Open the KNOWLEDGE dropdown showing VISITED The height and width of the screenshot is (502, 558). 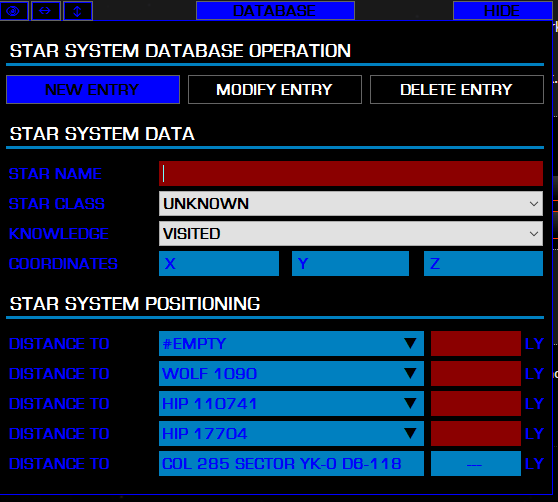click(351, 233)
